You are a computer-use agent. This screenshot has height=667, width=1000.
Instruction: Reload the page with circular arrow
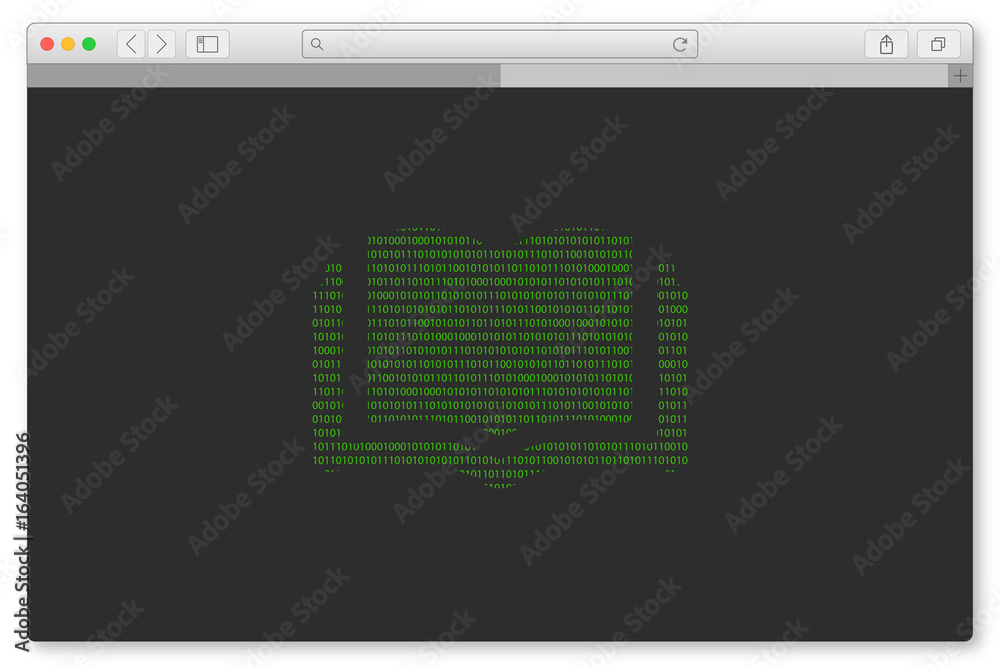click(x=680, y=44)
